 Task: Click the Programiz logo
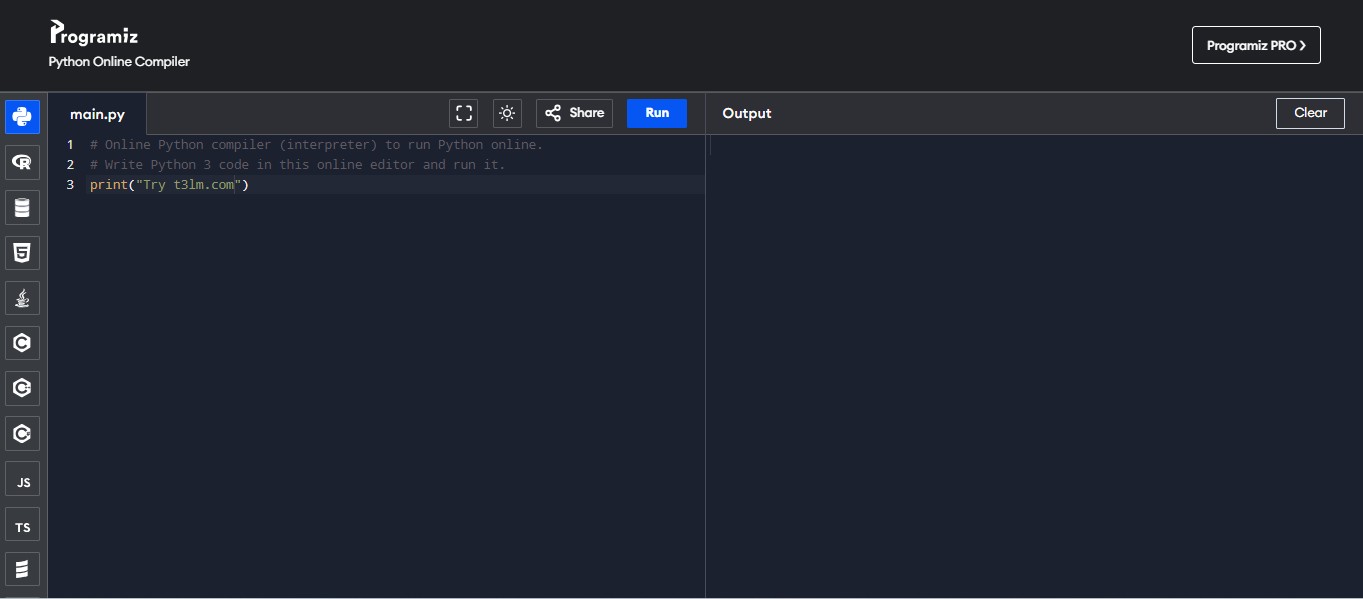[x=94, y=34]
